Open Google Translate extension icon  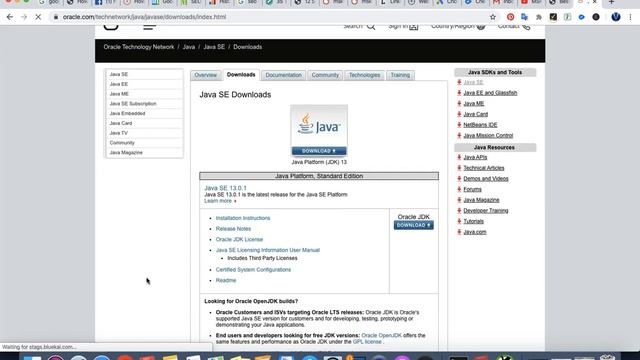pos(524,17)
